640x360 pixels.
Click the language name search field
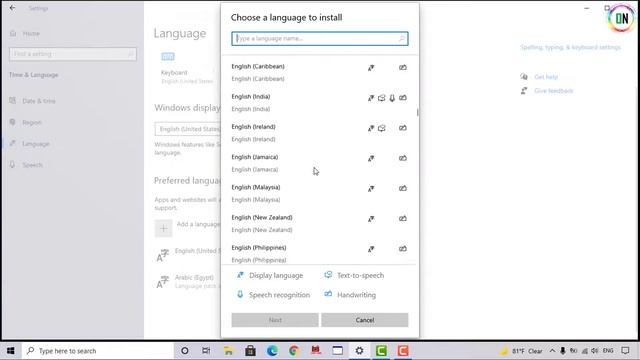[x=320, y=38]
